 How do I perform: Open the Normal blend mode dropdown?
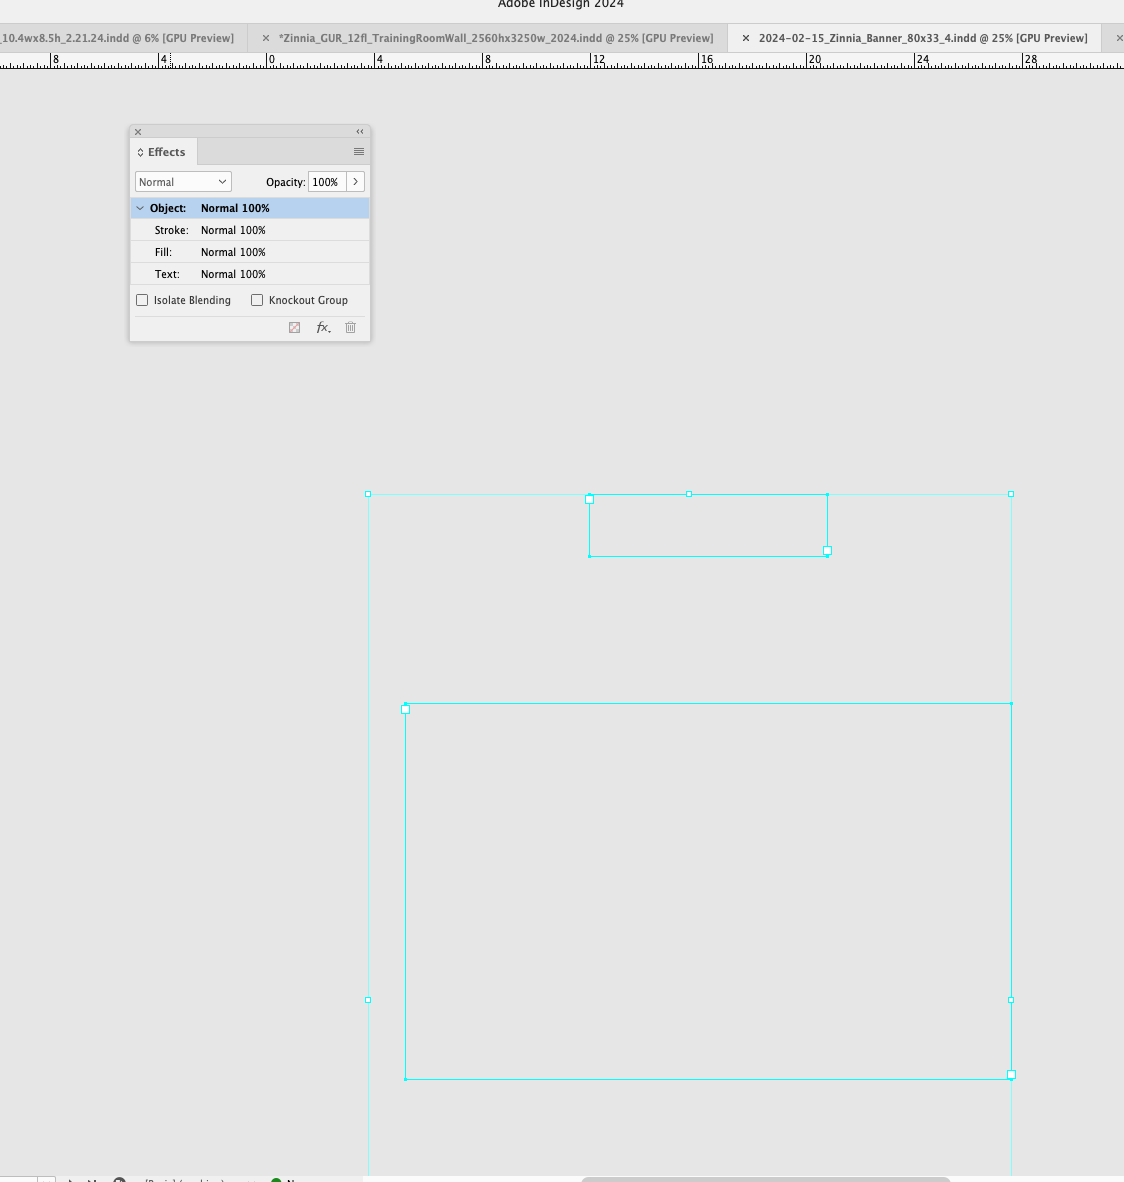(x=182, y=181)
